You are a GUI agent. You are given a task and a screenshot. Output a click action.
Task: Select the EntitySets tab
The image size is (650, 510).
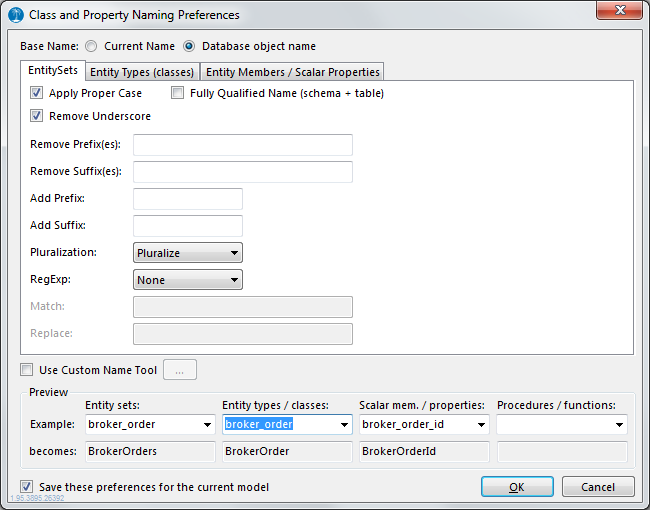click(54, 71)
